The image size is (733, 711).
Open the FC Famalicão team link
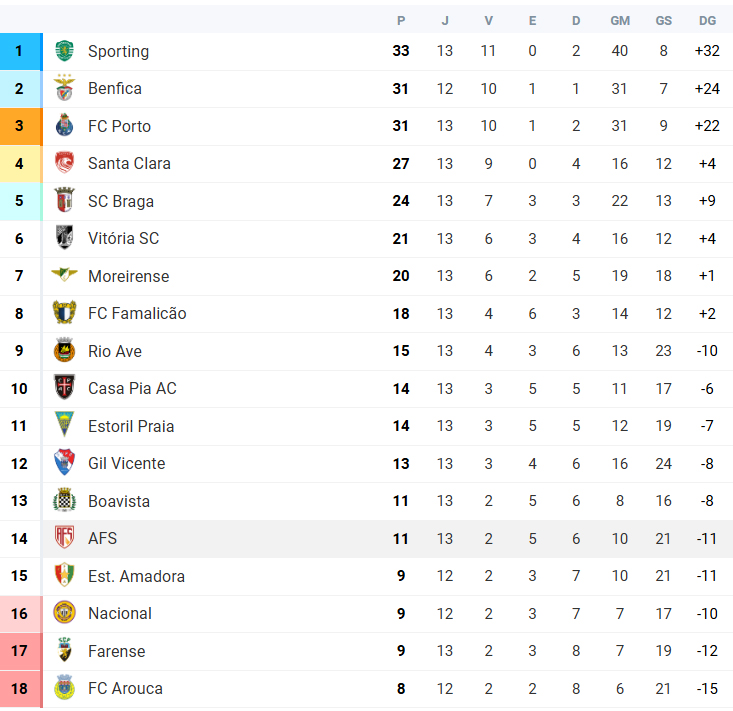click(137, 313)
